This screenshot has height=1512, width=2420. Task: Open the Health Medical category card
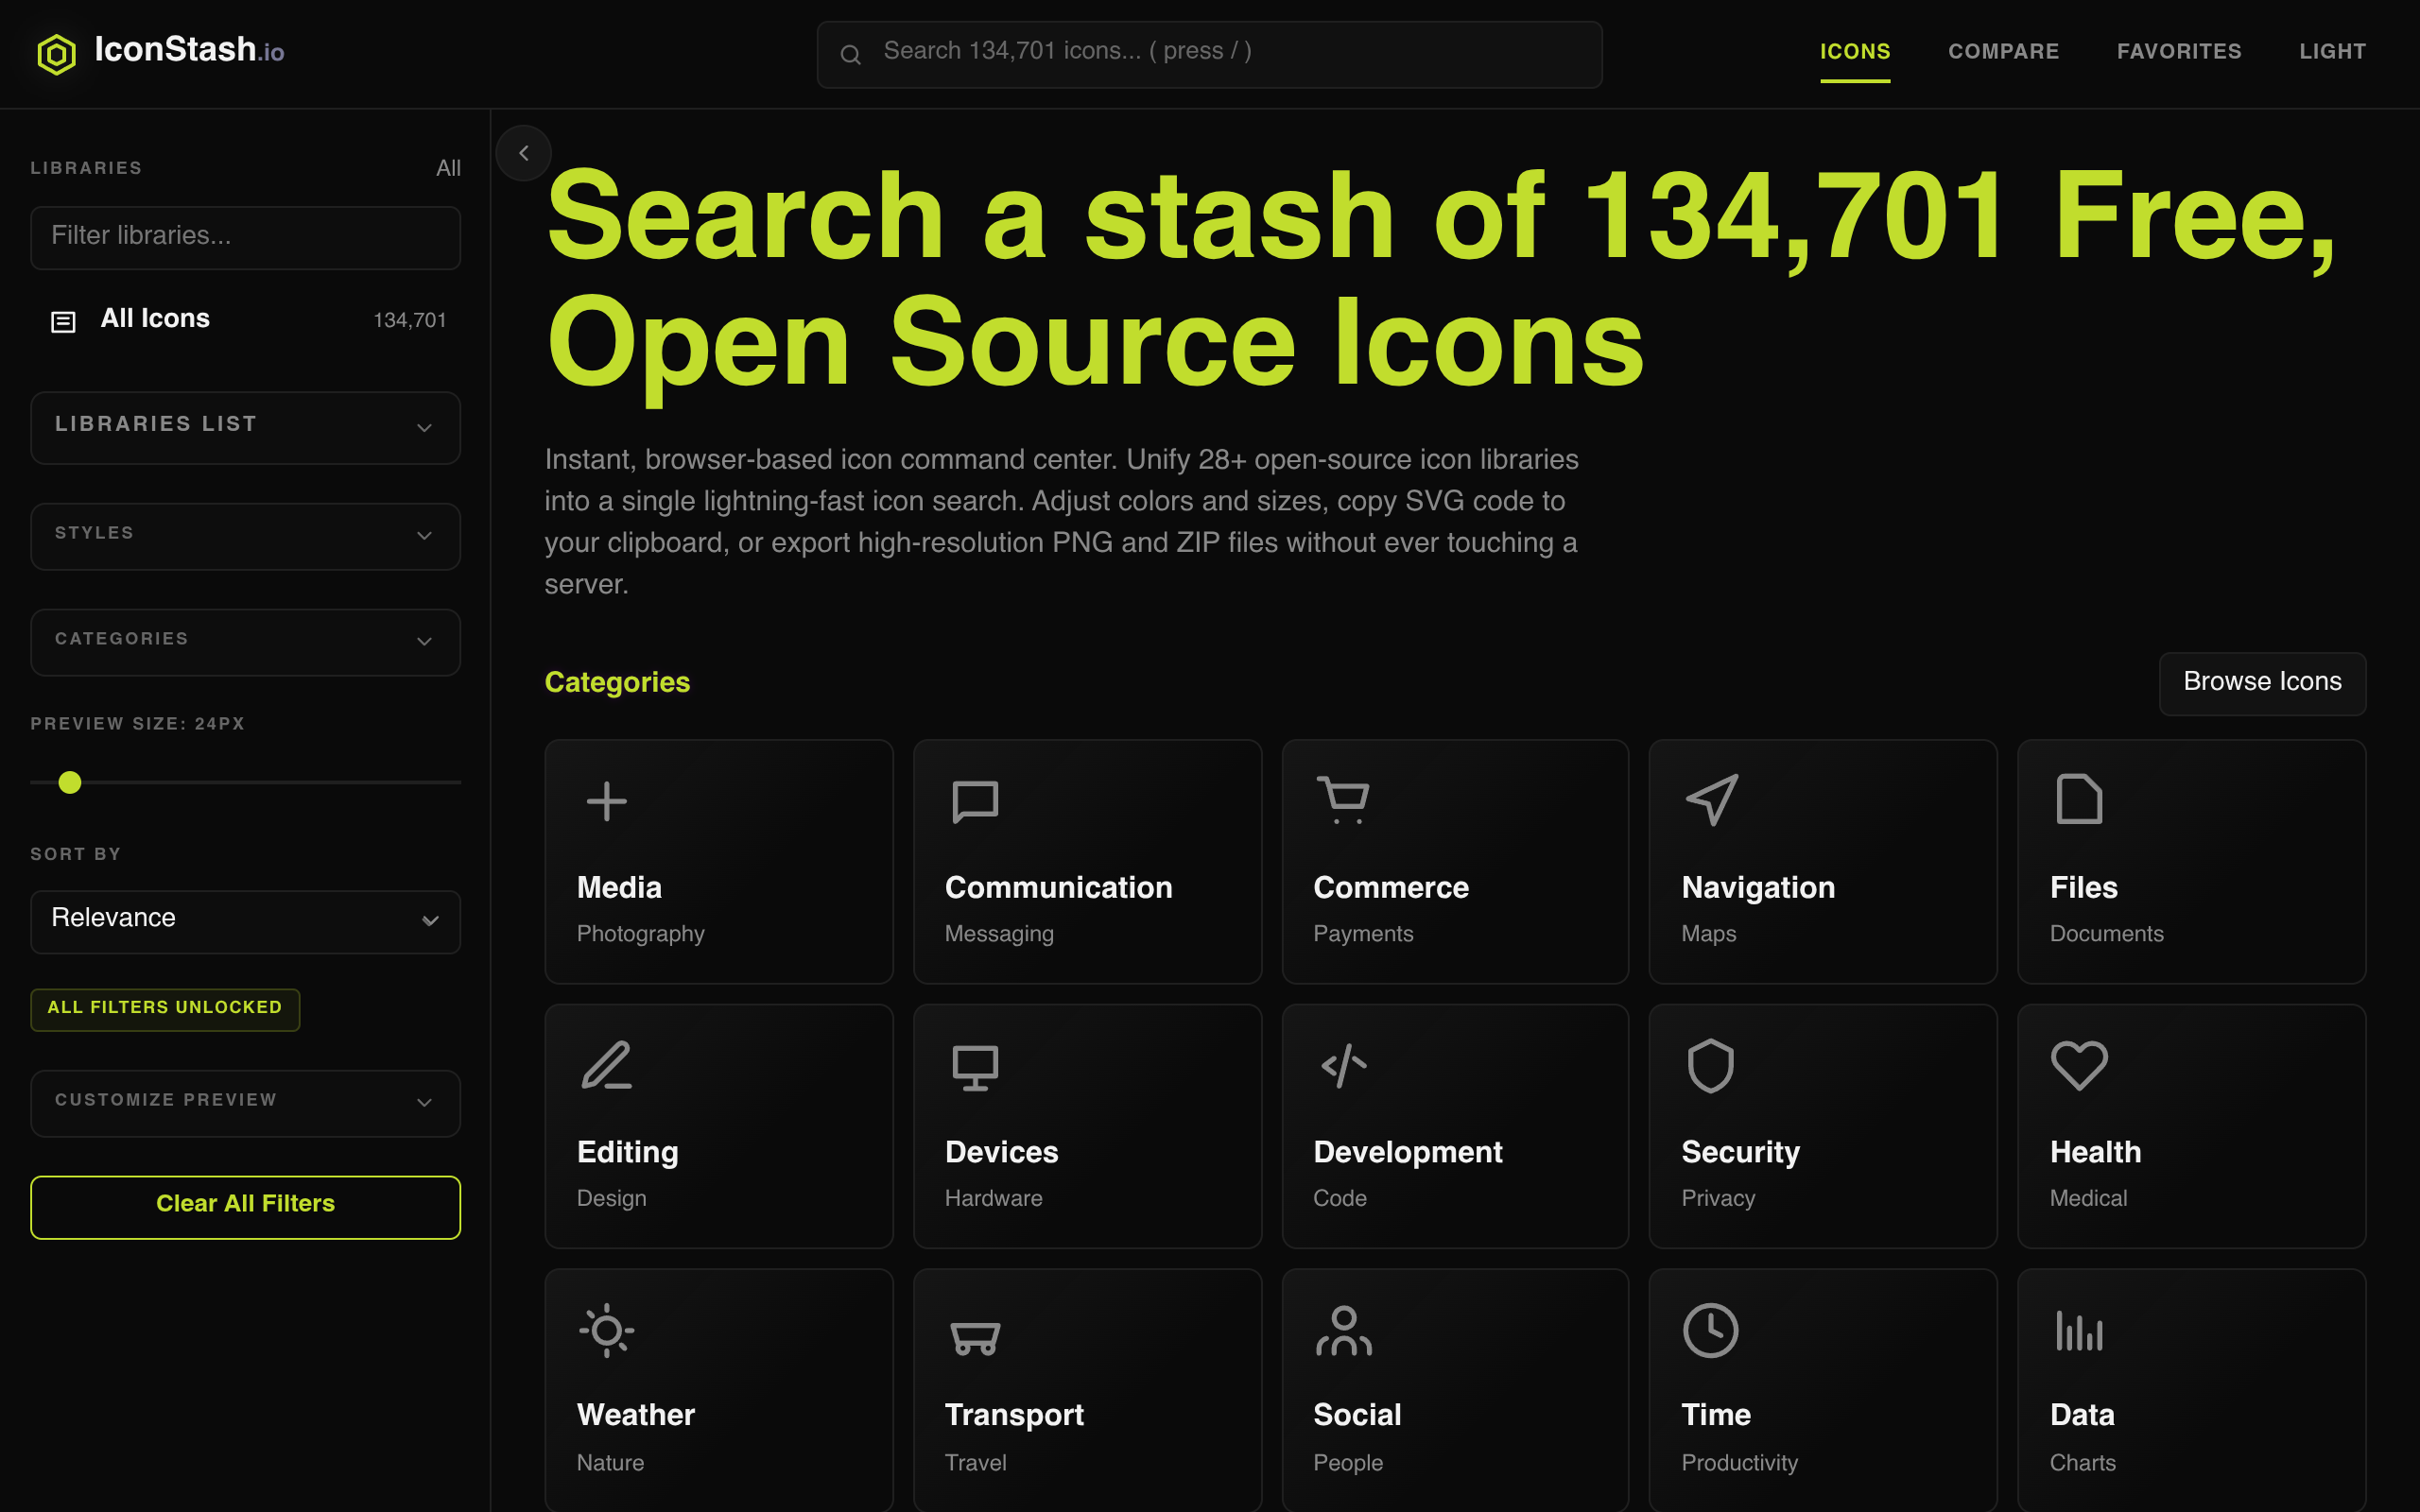[2191, 1126]
